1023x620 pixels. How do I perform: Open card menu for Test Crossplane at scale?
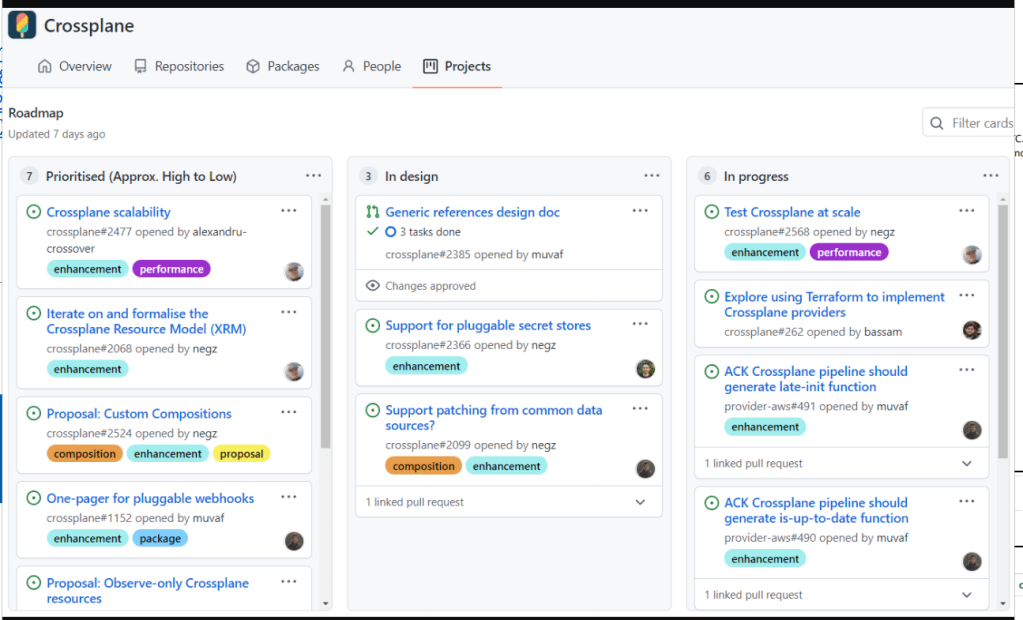coord(966,211)
